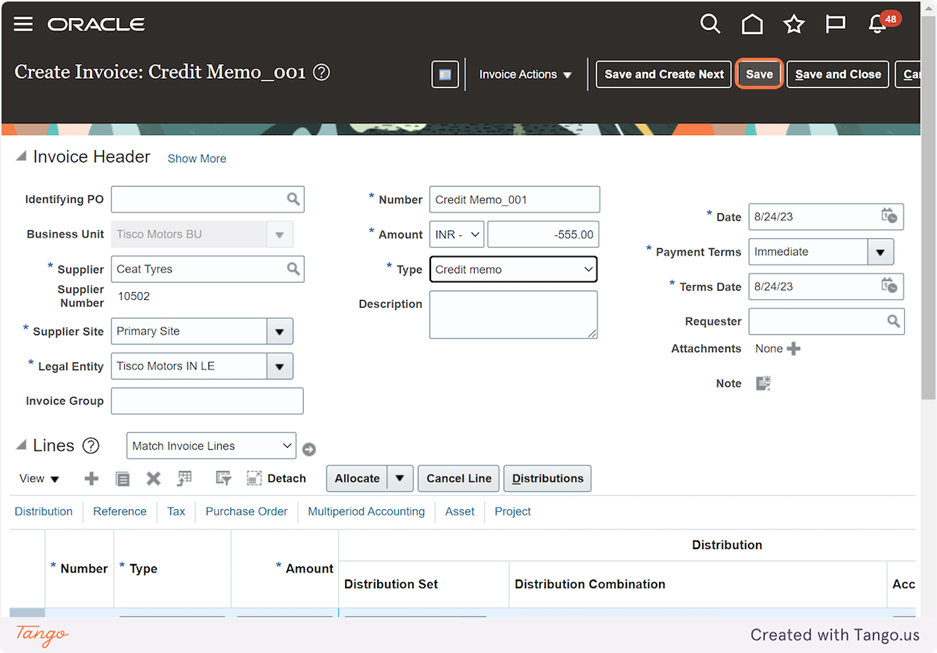Screen dimensions: 937x653
Task: Open the Payment Terms dropdown arrow
Action: 880,252
